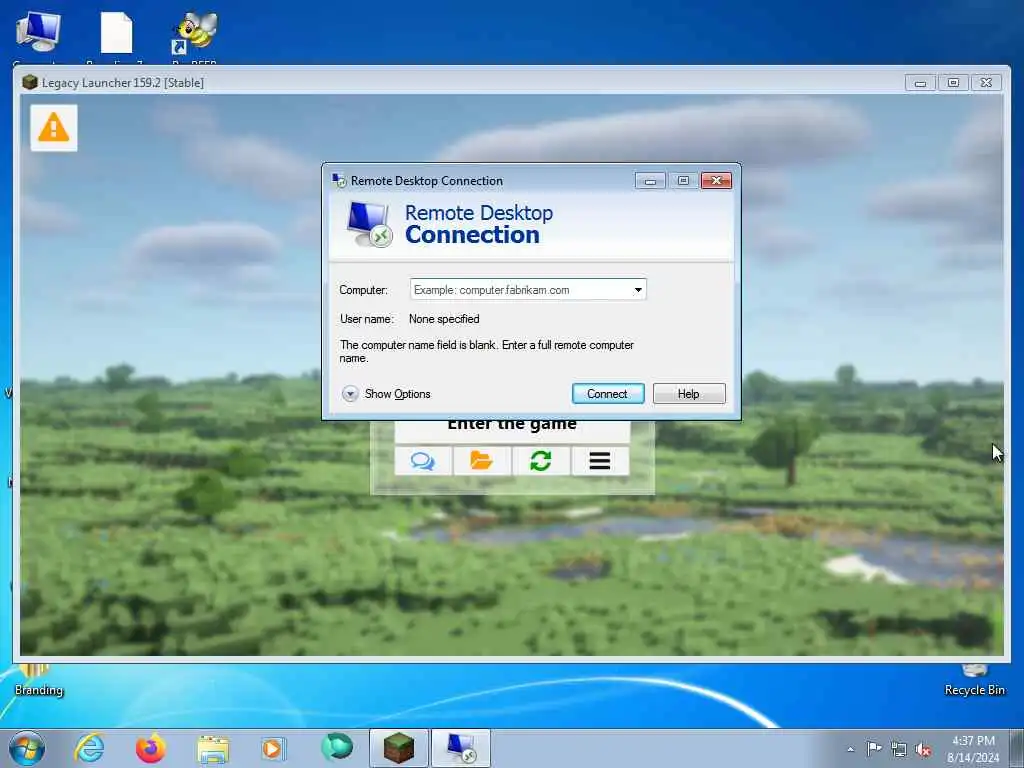1024x768 pixels.
Task: Open the Computer name dropdown arrow
Action: point(637,290)
